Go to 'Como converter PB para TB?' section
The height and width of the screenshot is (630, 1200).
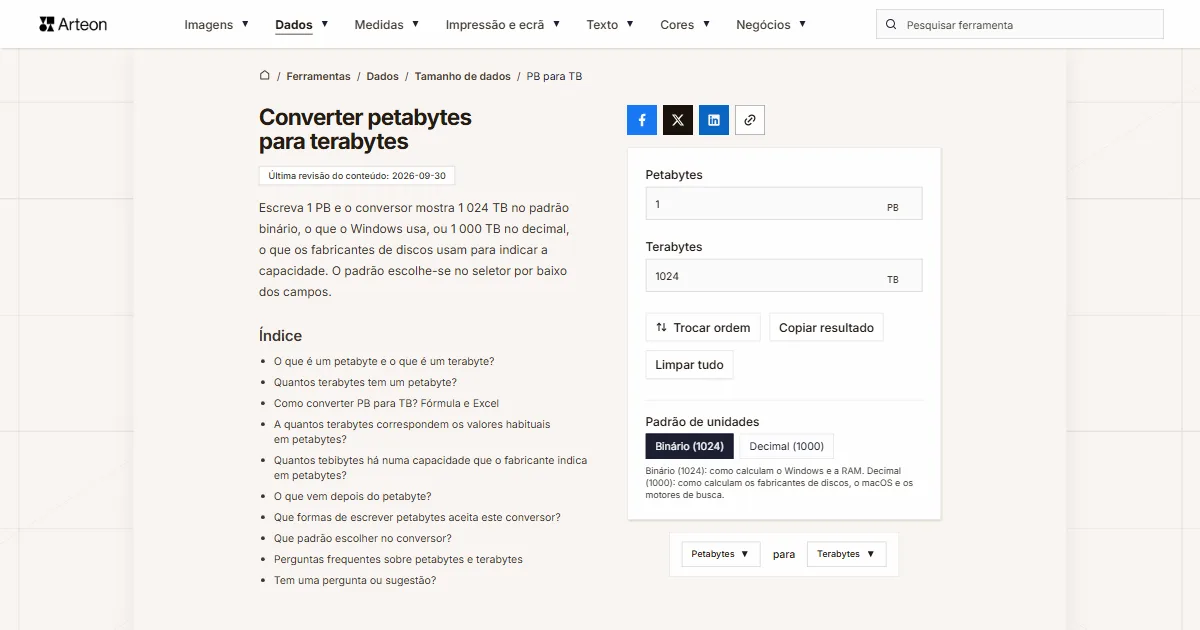[x=386, y=404]
